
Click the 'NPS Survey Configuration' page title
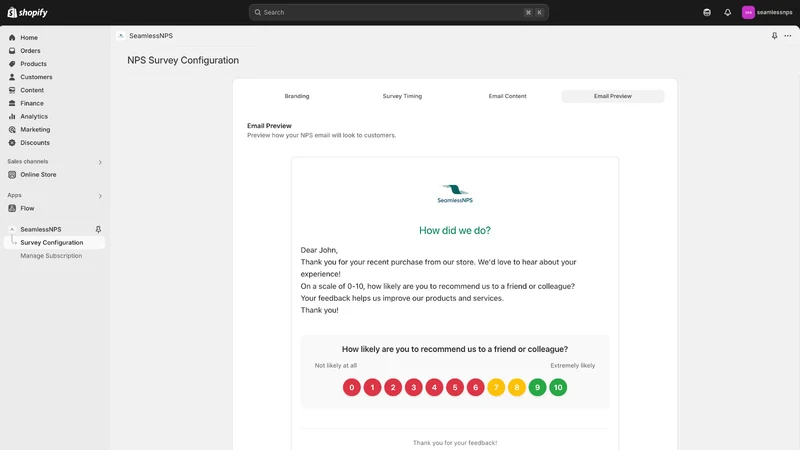point(183,60)
